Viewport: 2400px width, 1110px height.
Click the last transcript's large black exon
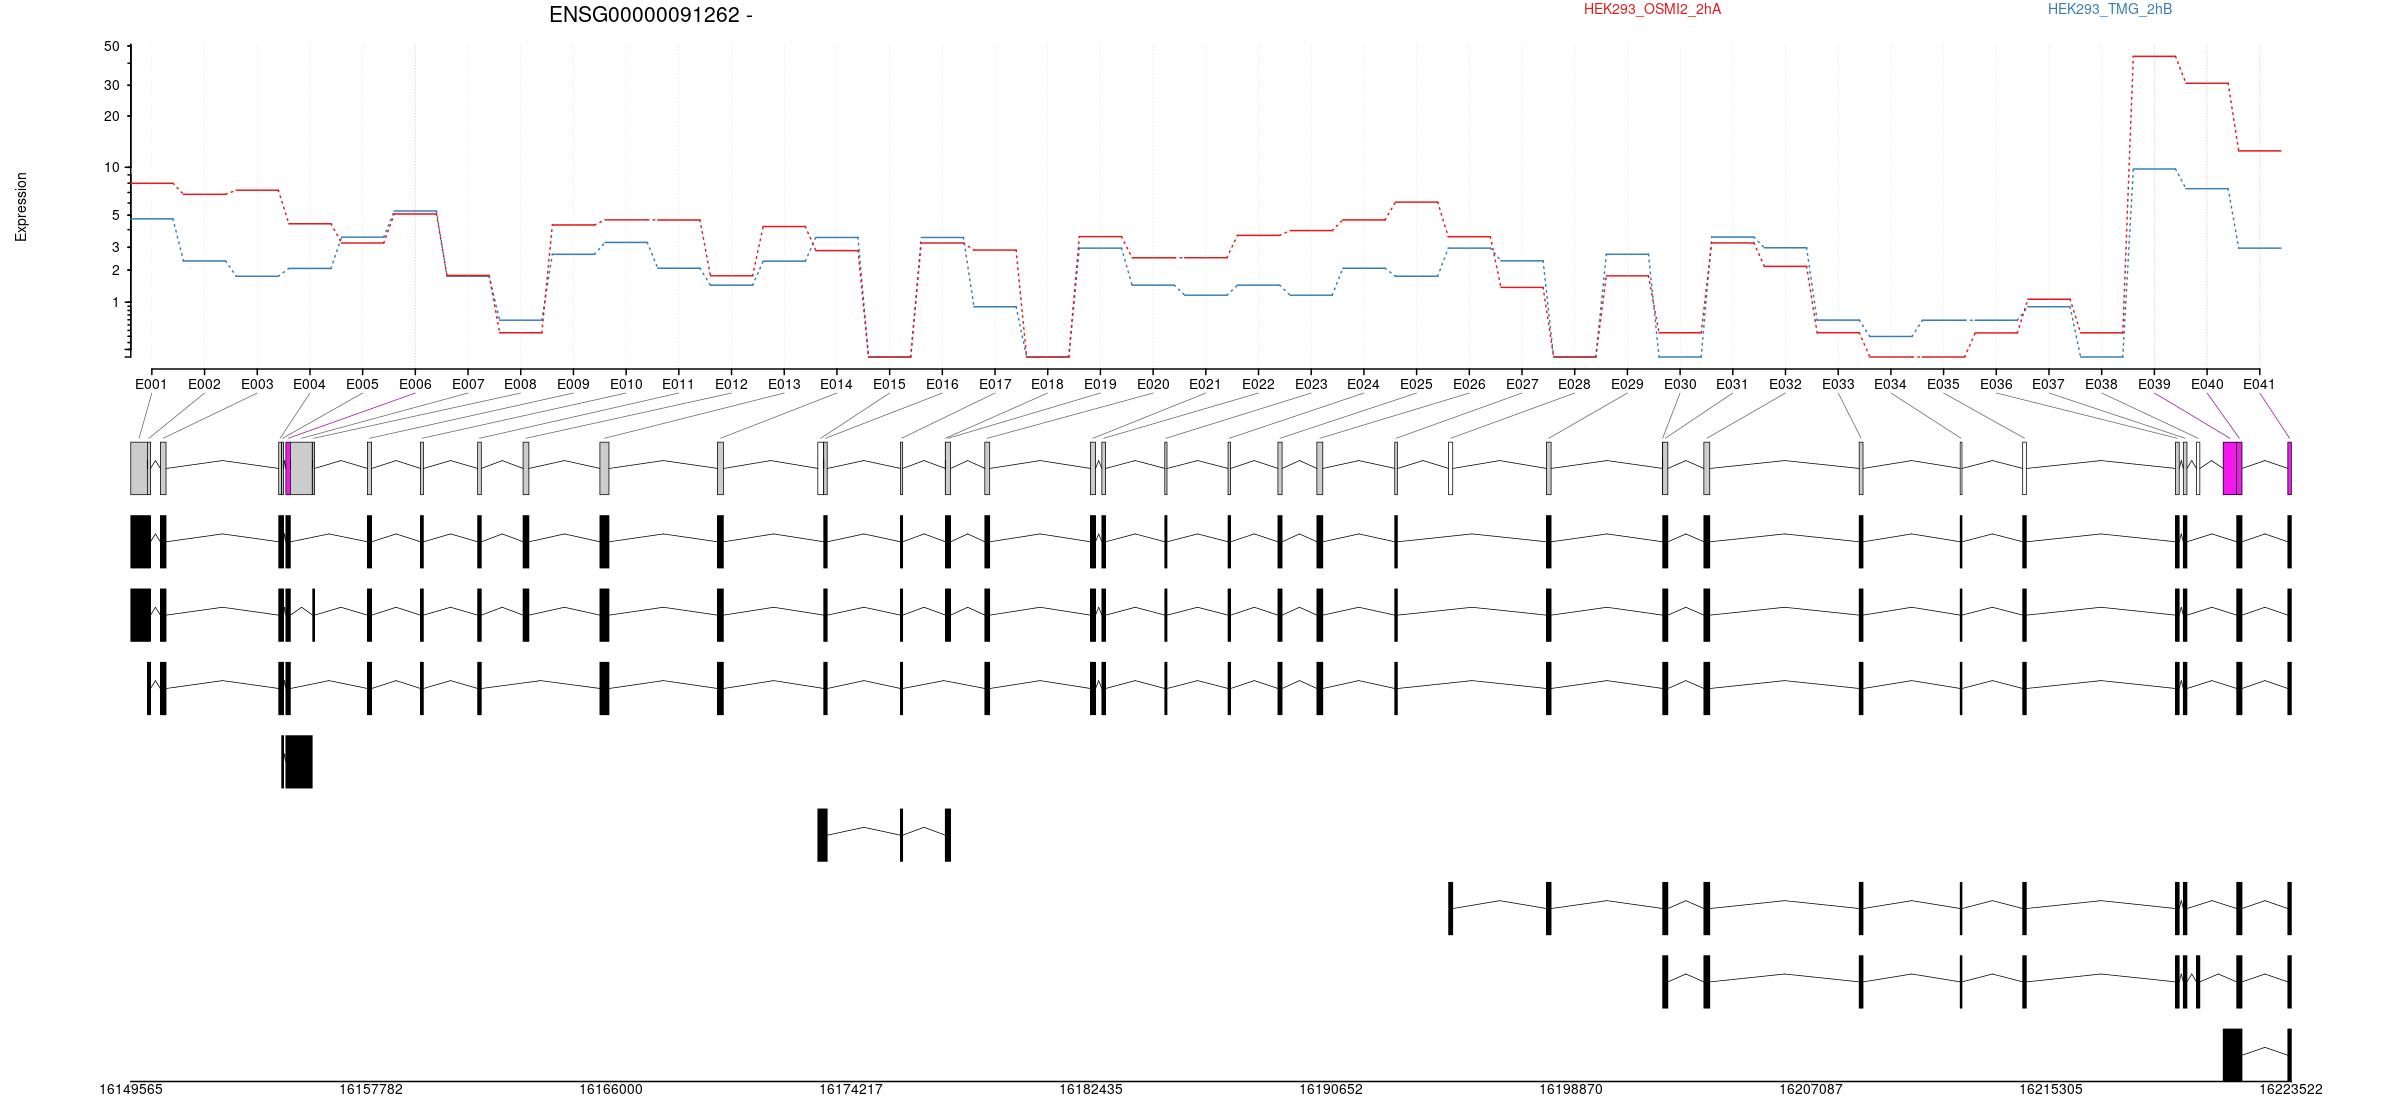click(2232, 1055)
